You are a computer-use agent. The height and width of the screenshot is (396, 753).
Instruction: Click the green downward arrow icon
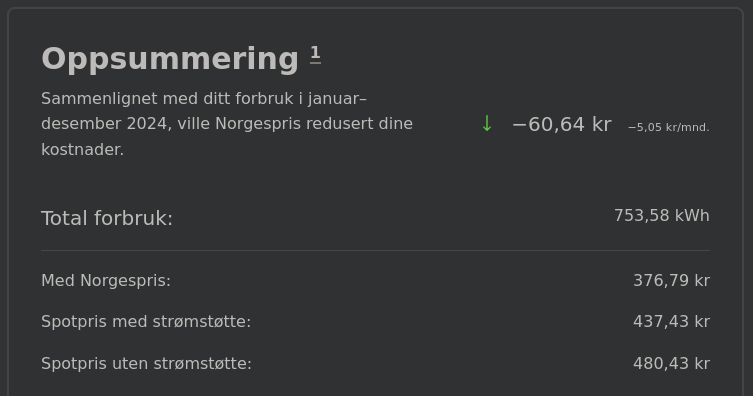[x=486, y=124]
